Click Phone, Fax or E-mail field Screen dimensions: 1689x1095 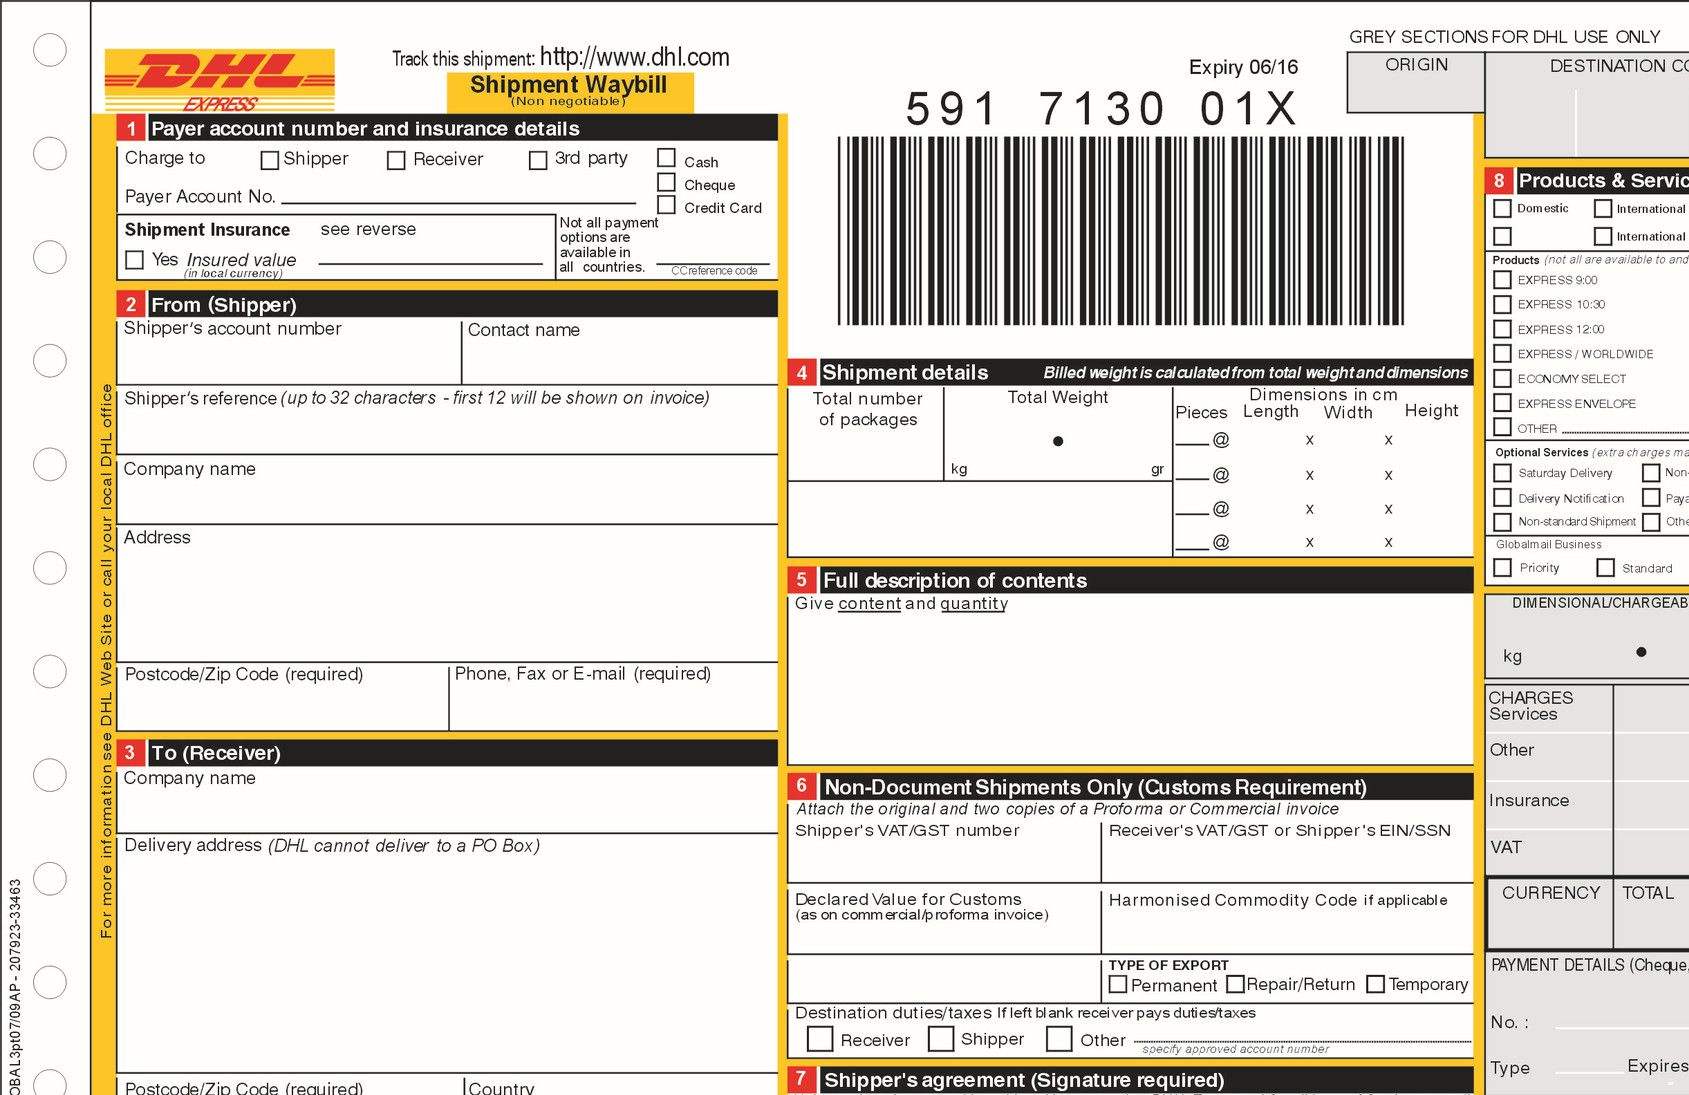613,697
